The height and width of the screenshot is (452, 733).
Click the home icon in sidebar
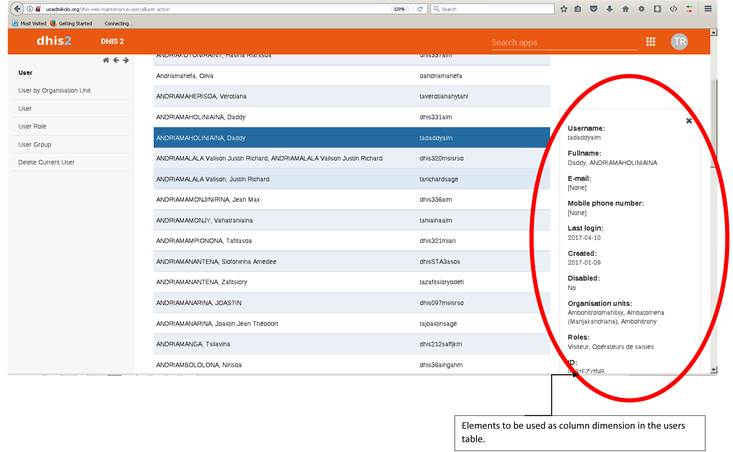[106, 61]
